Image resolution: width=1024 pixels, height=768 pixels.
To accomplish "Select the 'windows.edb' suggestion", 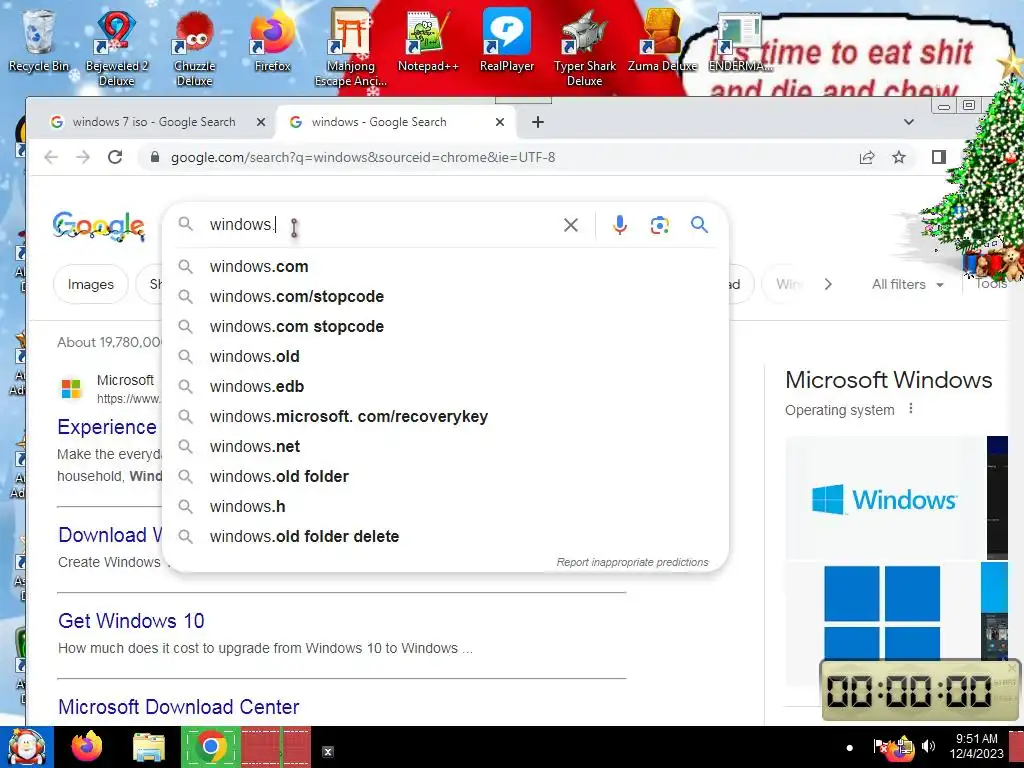I will pos(445,387).
